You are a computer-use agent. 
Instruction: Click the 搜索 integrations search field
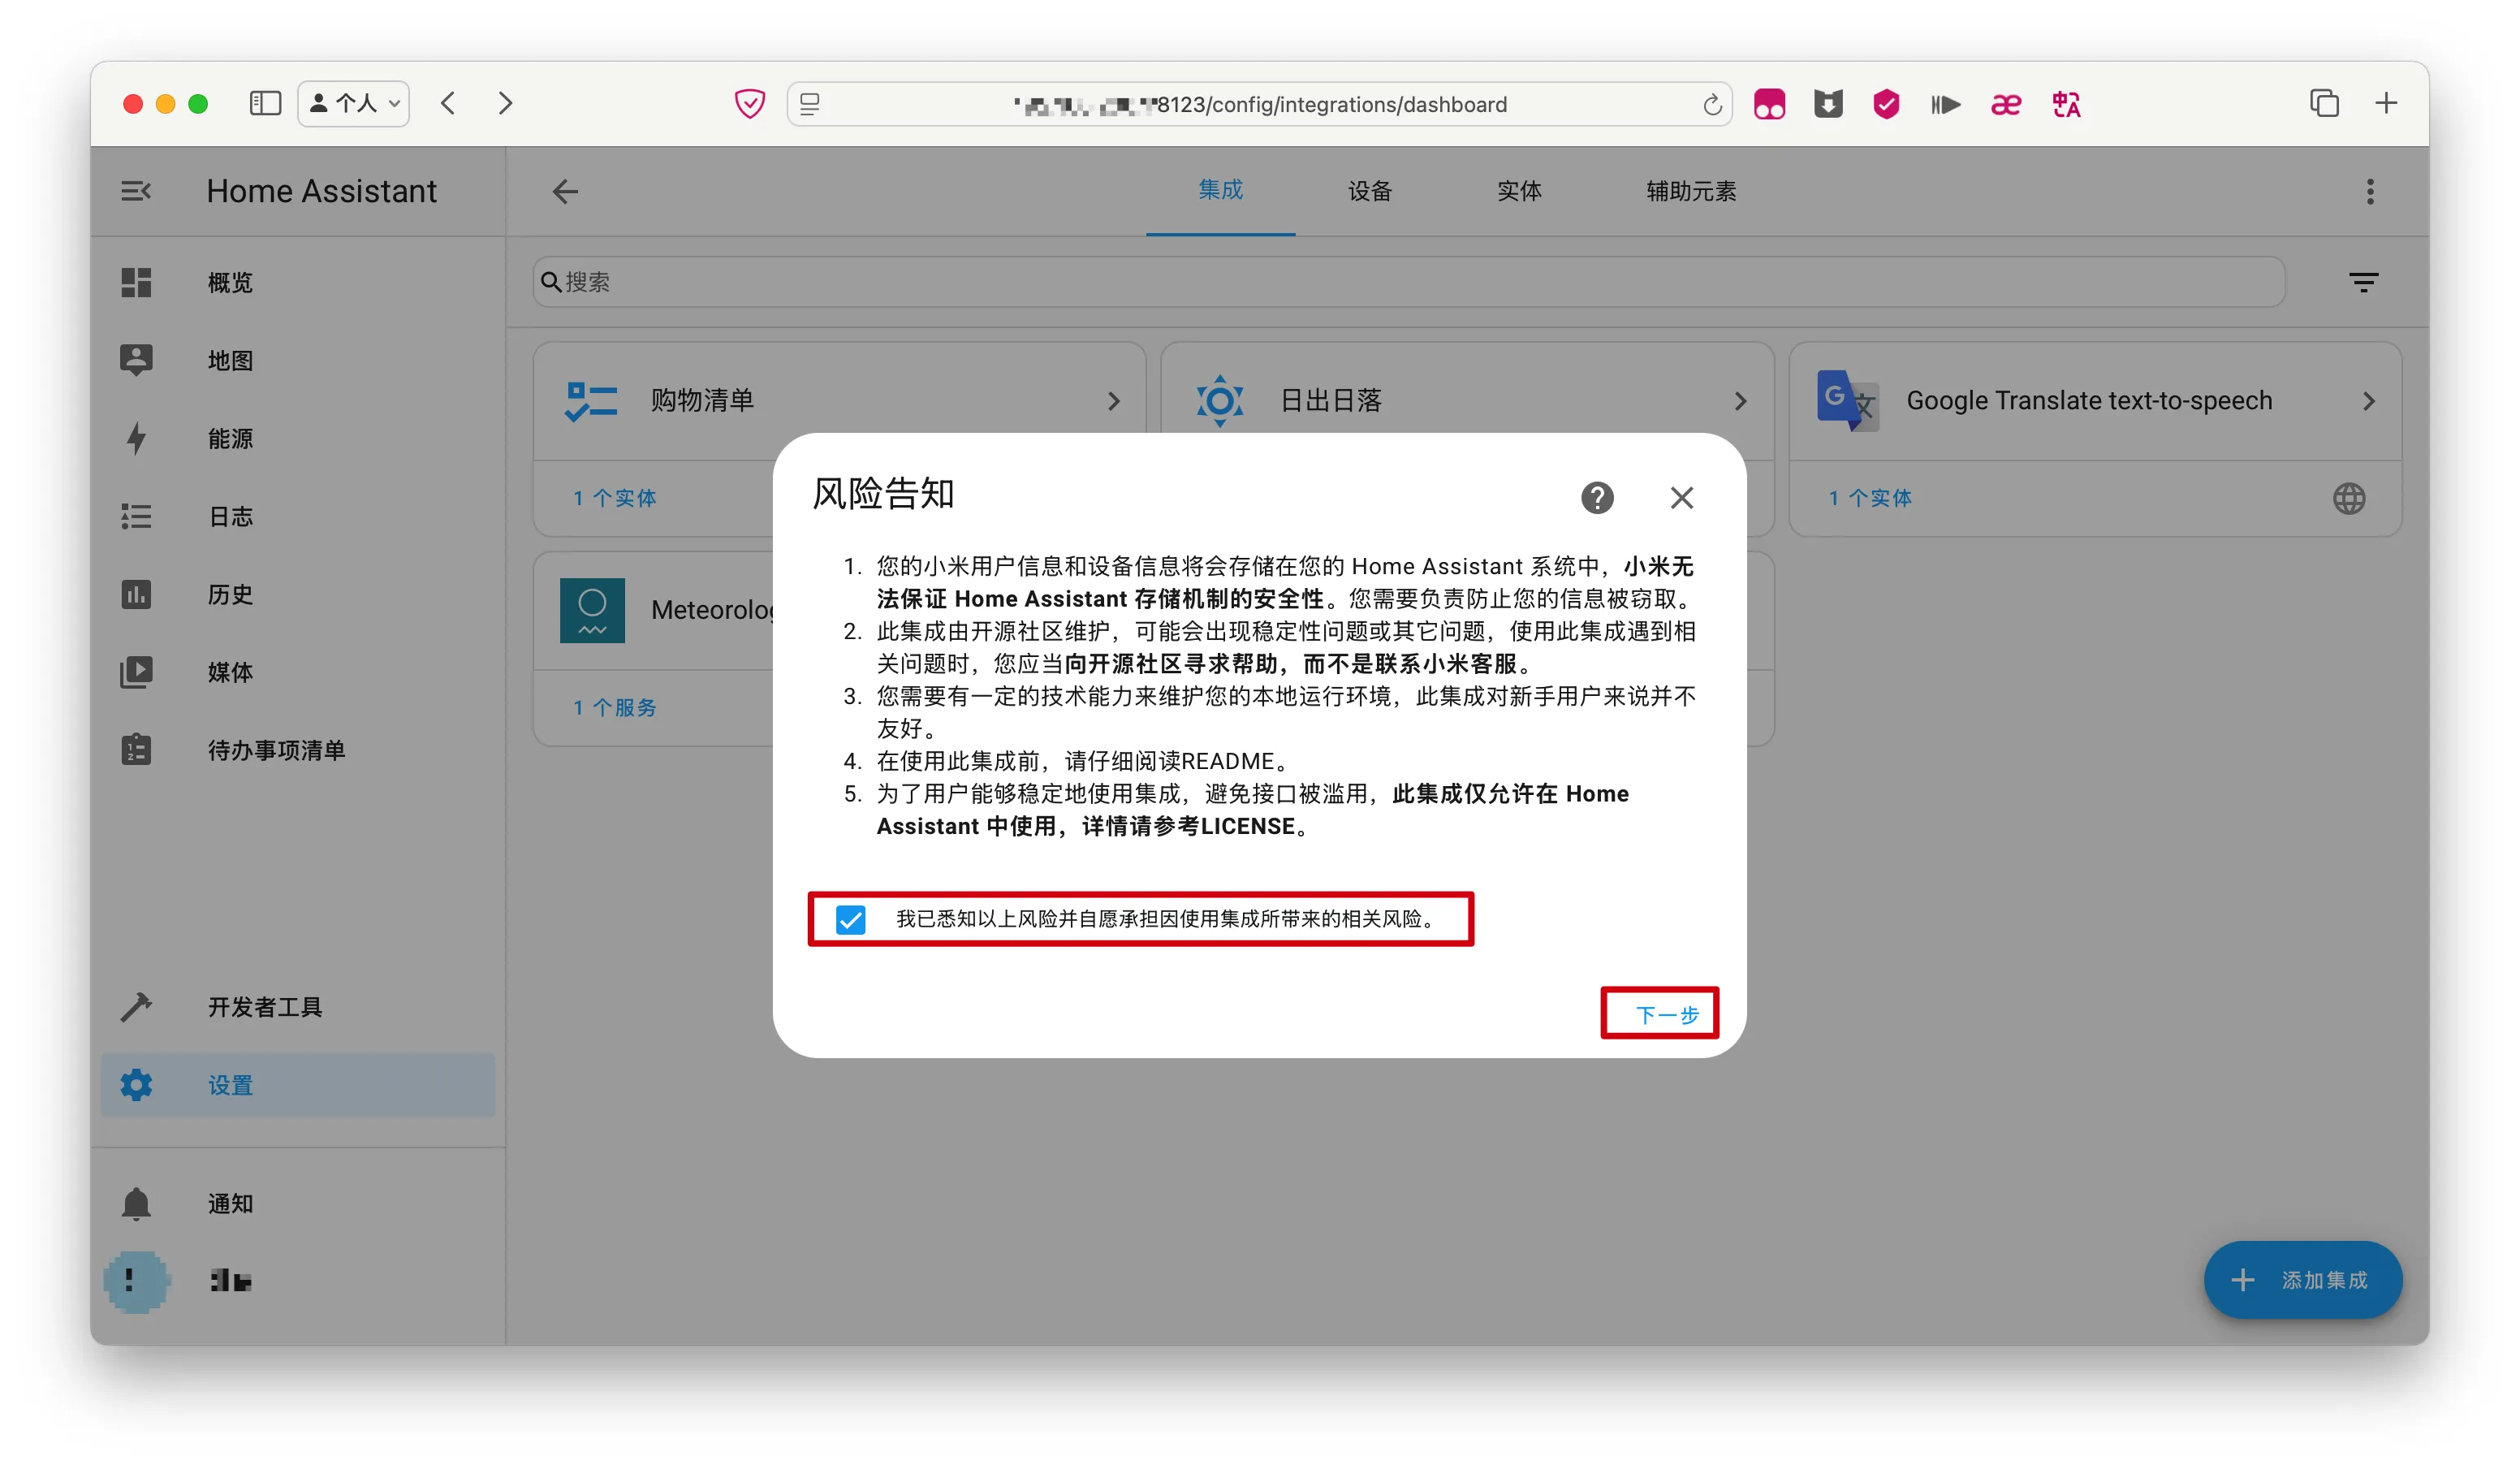coord(1408,282)
